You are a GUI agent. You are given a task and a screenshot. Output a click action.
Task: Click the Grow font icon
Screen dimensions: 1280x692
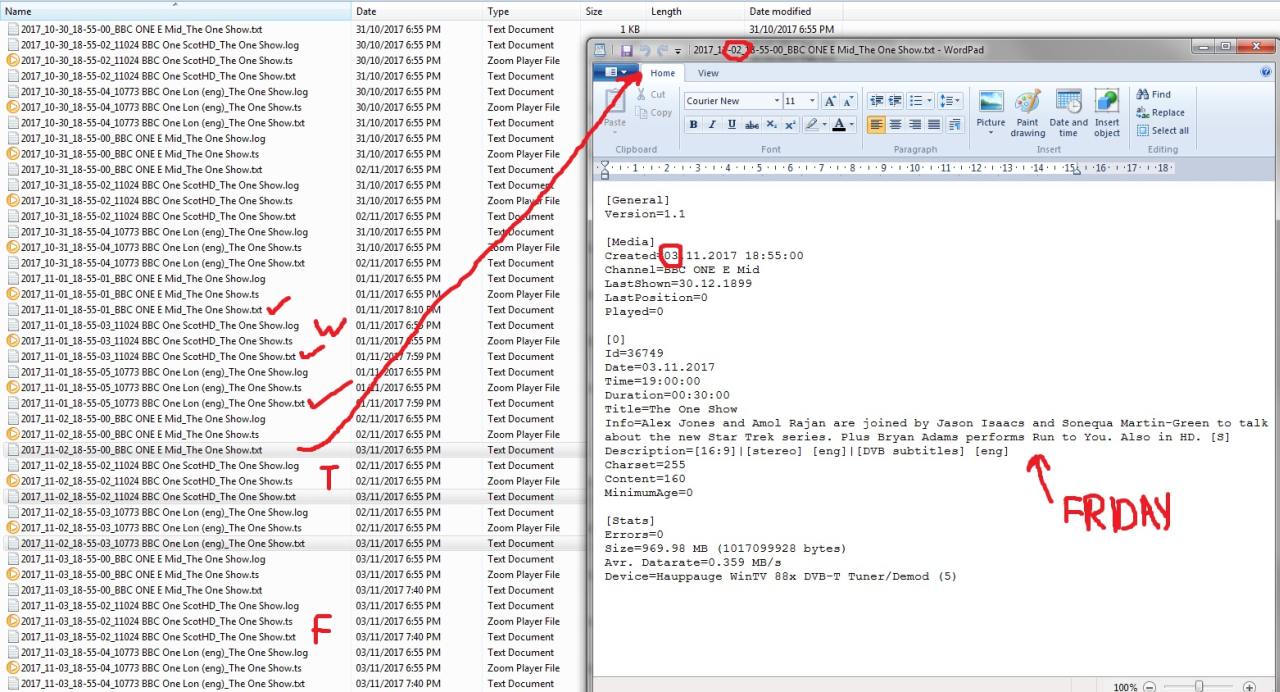click(830, 101)
